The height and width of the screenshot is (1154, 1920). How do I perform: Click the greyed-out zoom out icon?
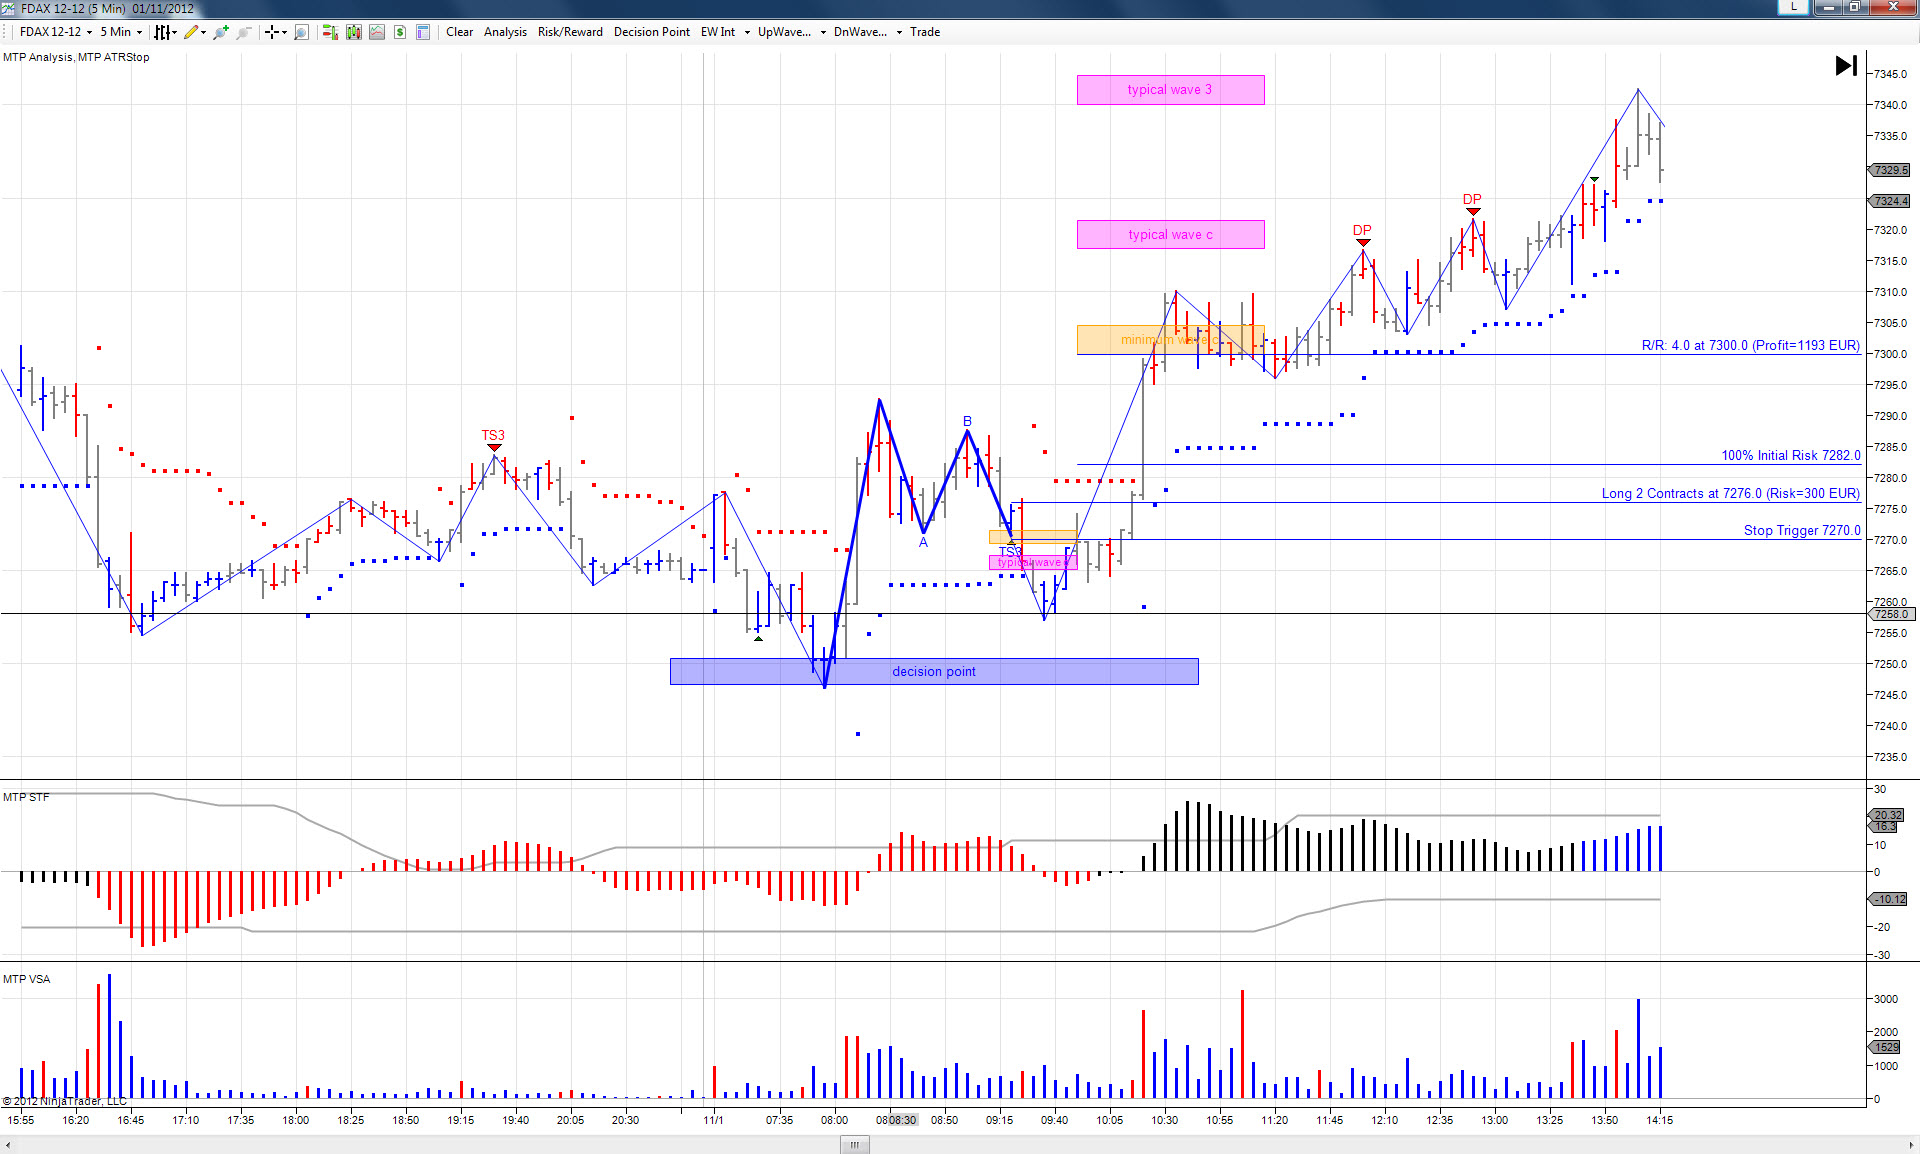tap(243, 32)
